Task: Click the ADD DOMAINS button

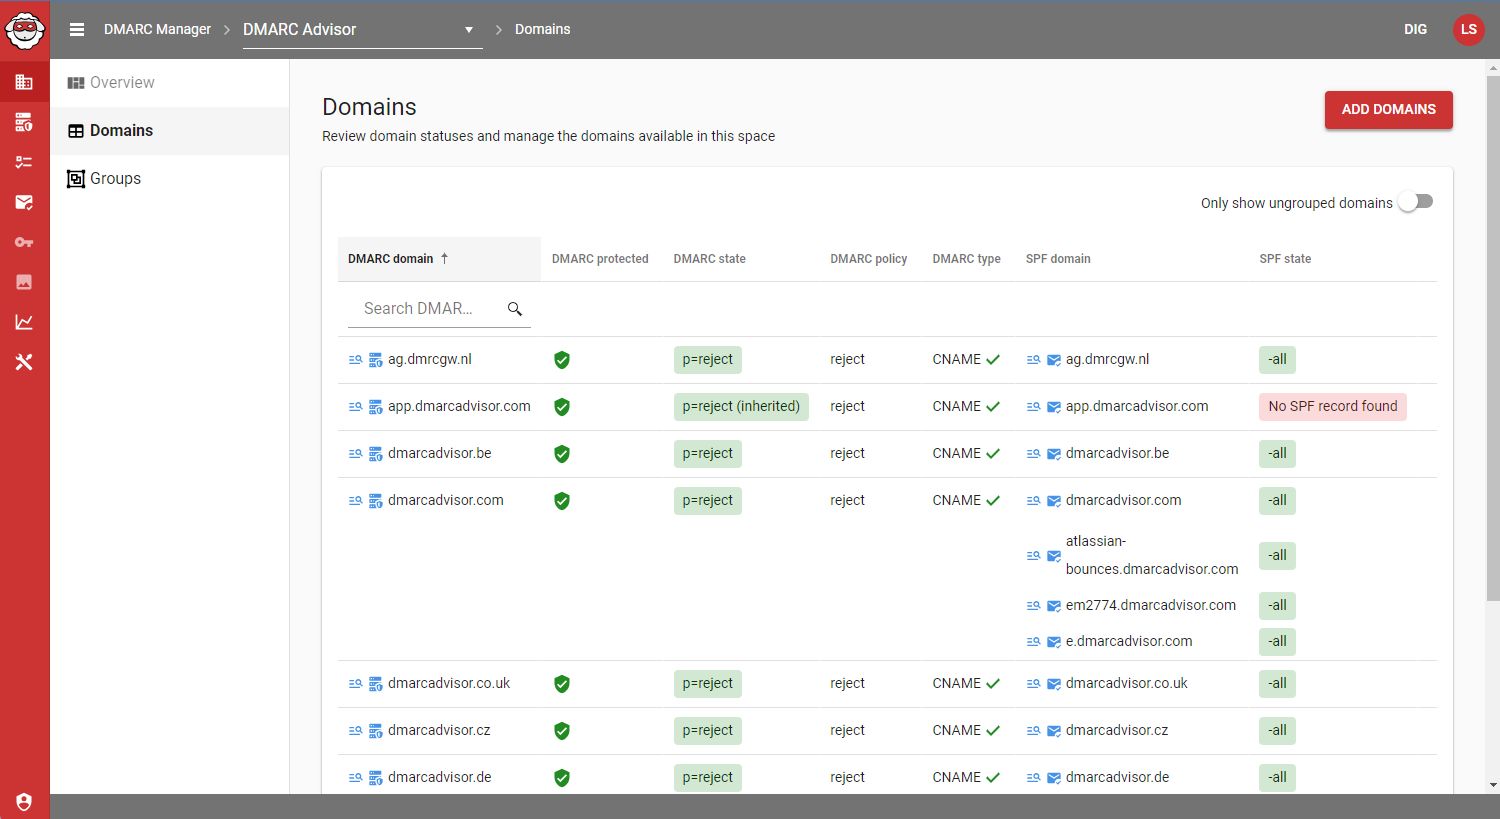Action: [x=1389, y=109]
